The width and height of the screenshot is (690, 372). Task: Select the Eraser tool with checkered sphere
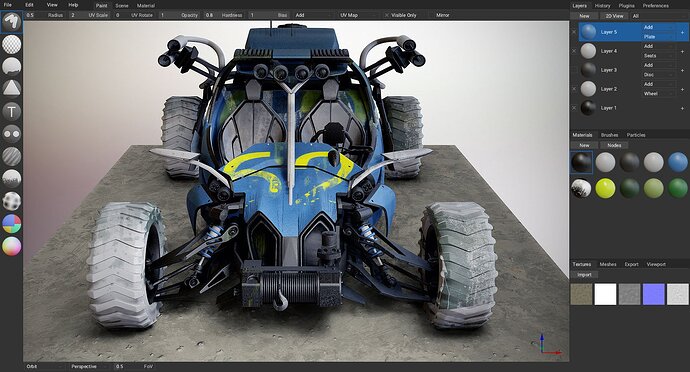point(11,44)
